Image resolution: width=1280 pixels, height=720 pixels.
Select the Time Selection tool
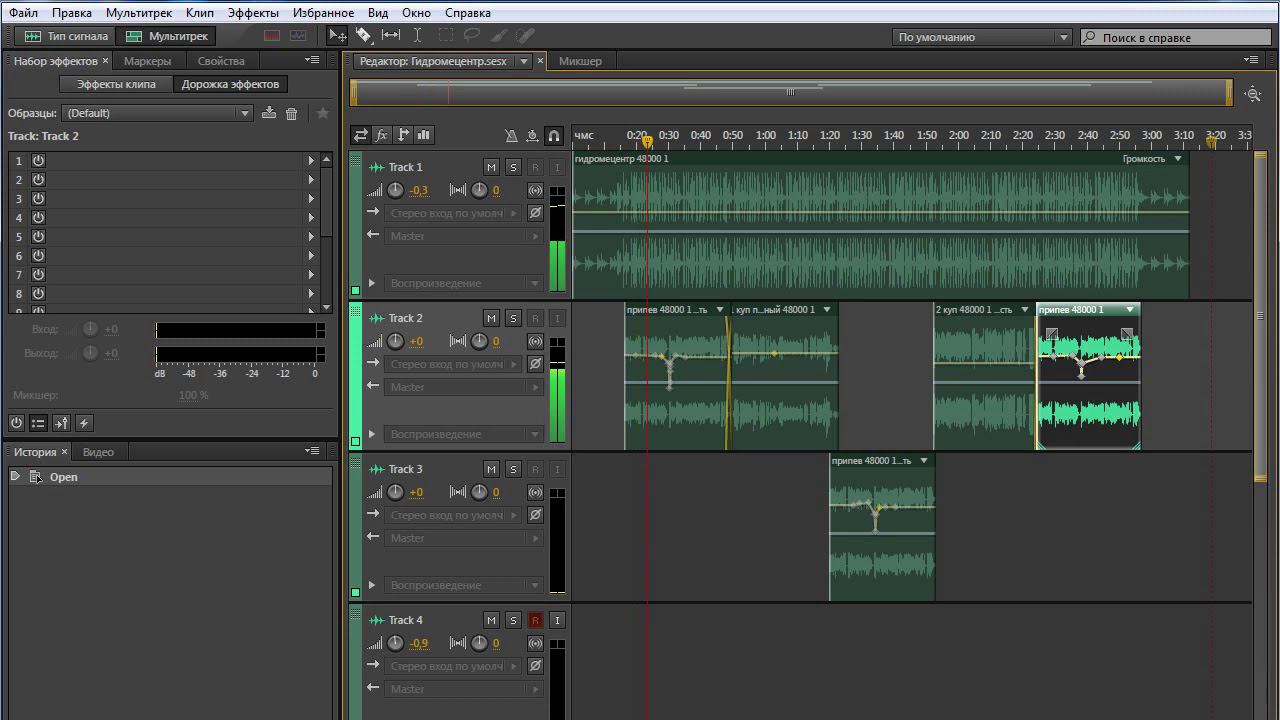point(418,35)
